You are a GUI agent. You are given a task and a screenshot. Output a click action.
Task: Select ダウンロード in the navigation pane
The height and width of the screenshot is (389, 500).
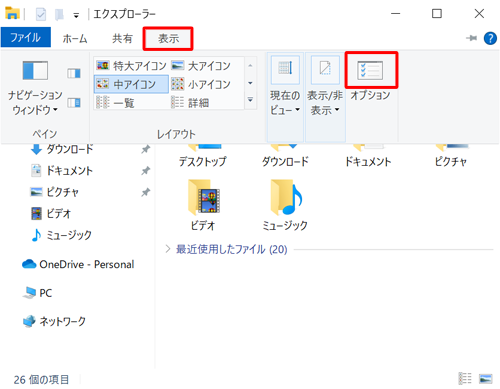69,149
